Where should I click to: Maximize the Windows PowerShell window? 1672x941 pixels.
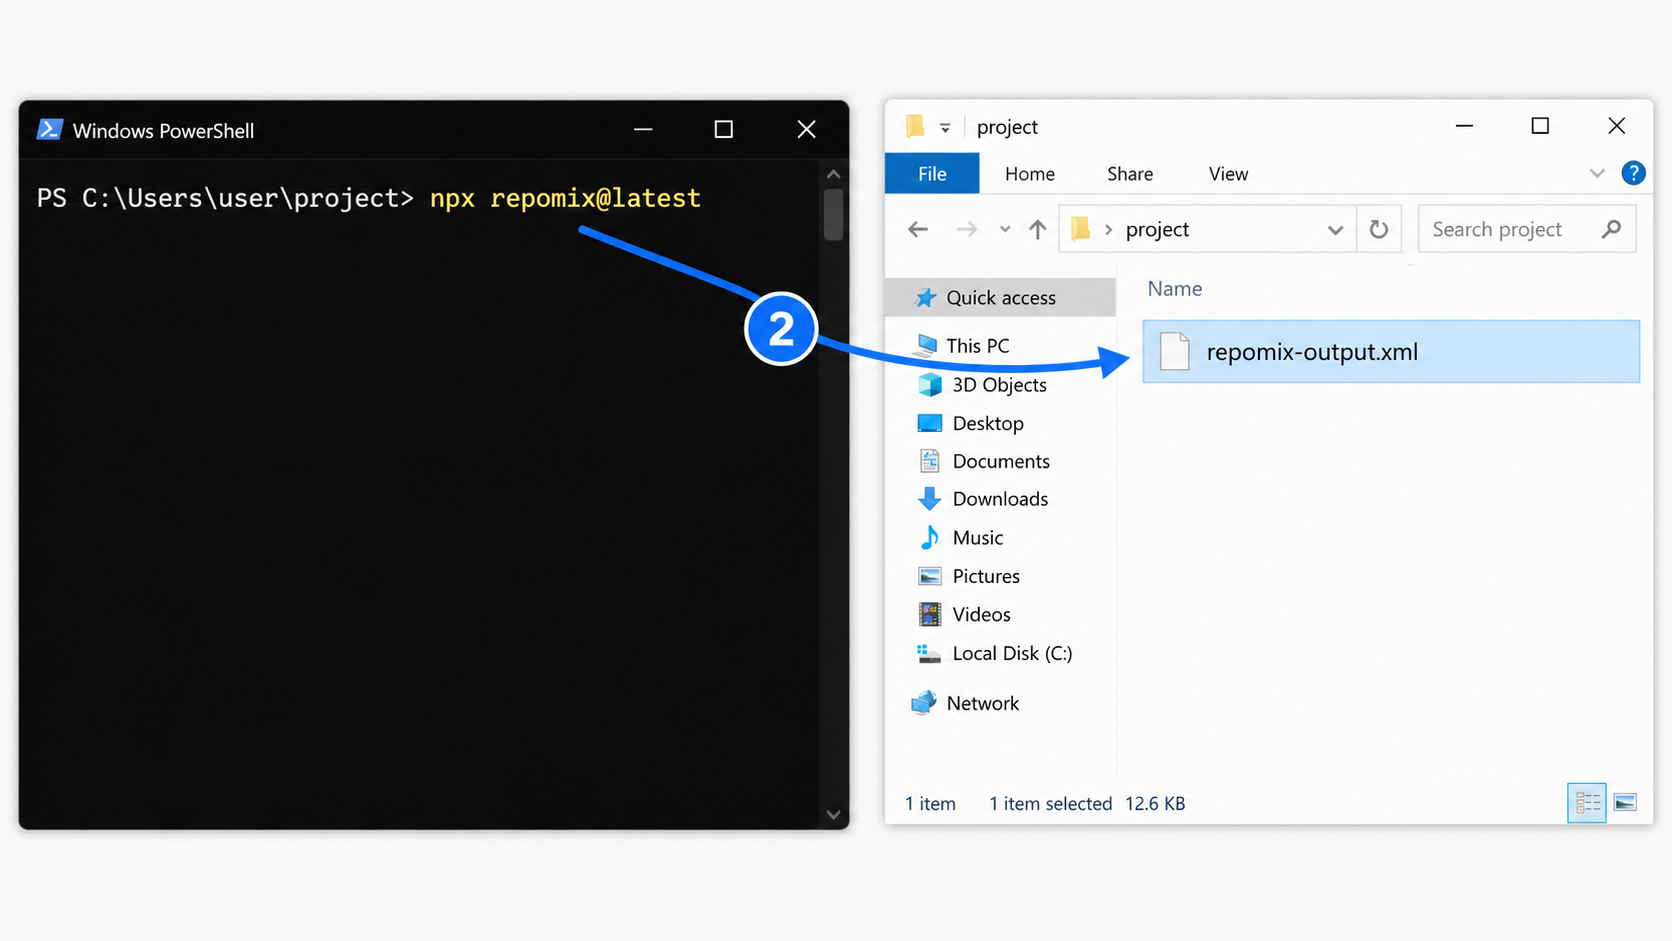[724, 129]
